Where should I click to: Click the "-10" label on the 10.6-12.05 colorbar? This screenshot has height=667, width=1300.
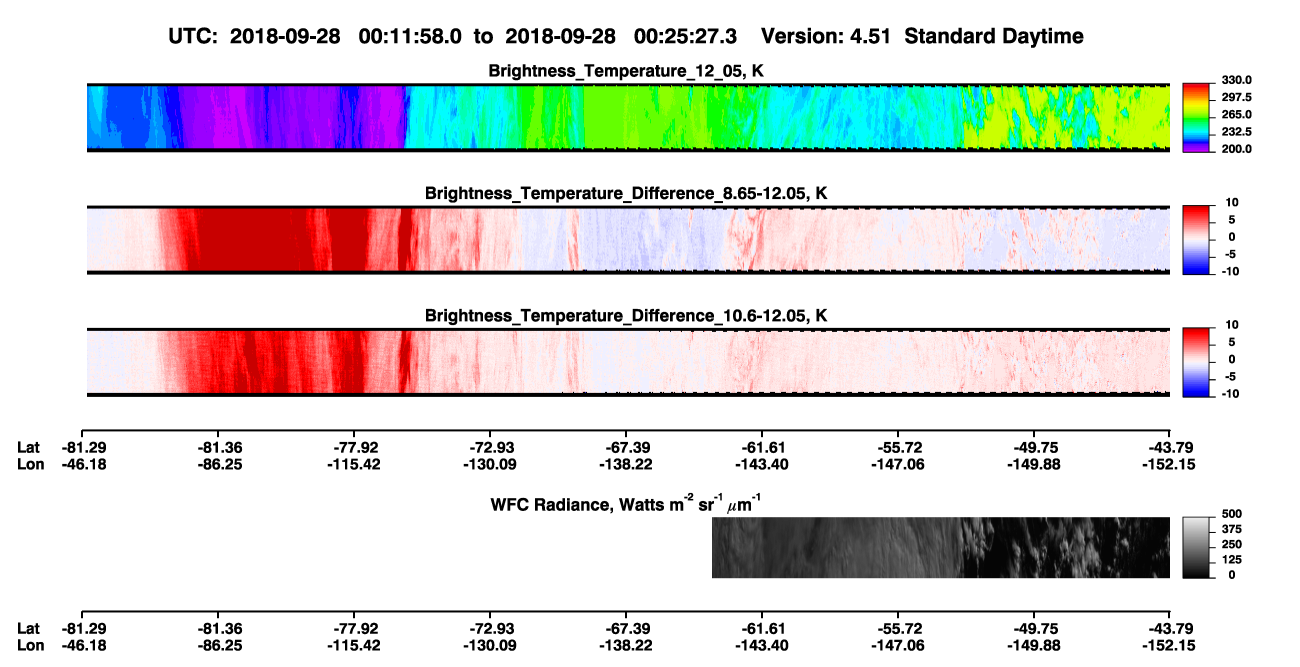coord(1229,394)
